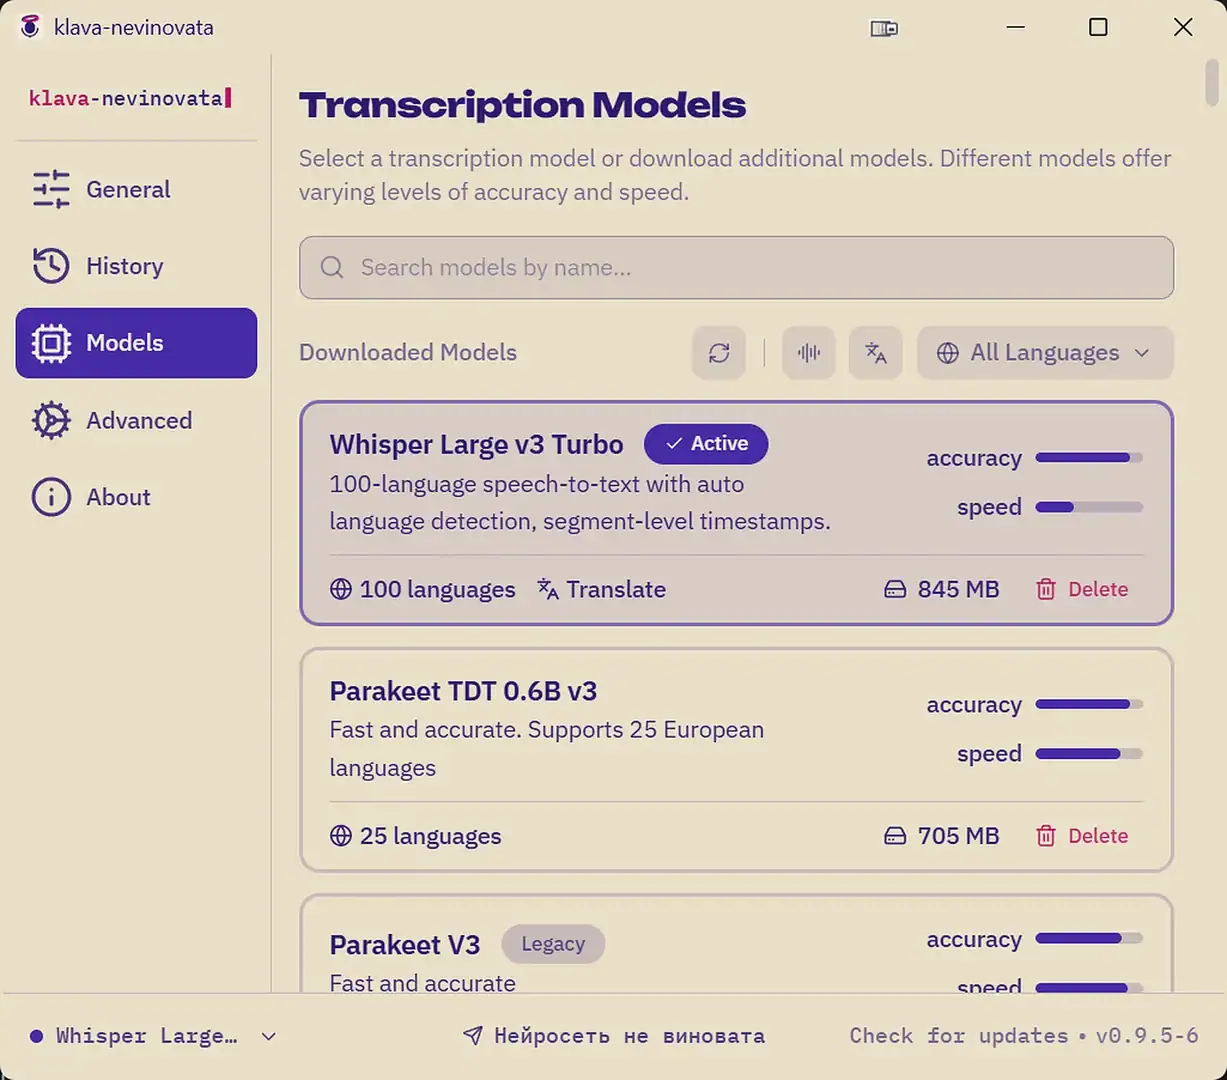Click the 100 languages label
The width and height of the screenshot is (1227, 1080).
[437, 589]
